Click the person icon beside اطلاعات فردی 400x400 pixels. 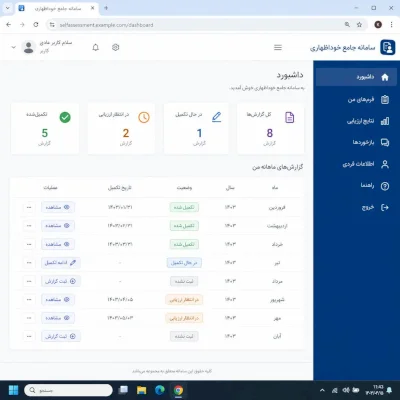pos(385,164)
